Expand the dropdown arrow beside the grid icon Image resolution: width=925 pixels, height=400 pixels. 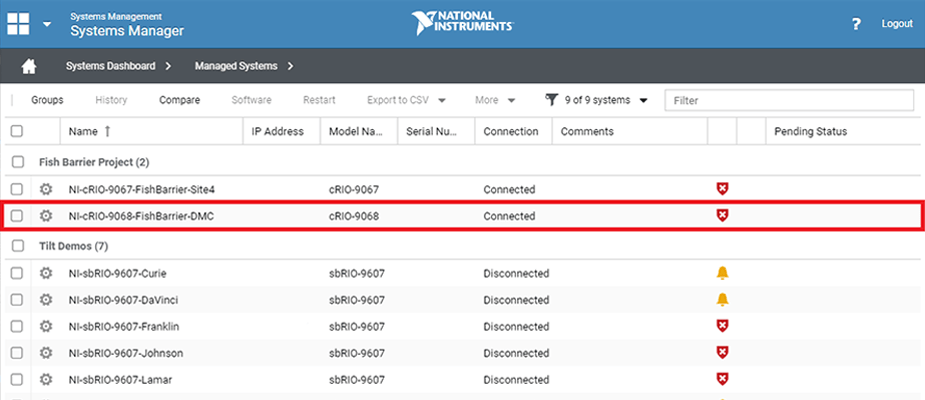47,24
